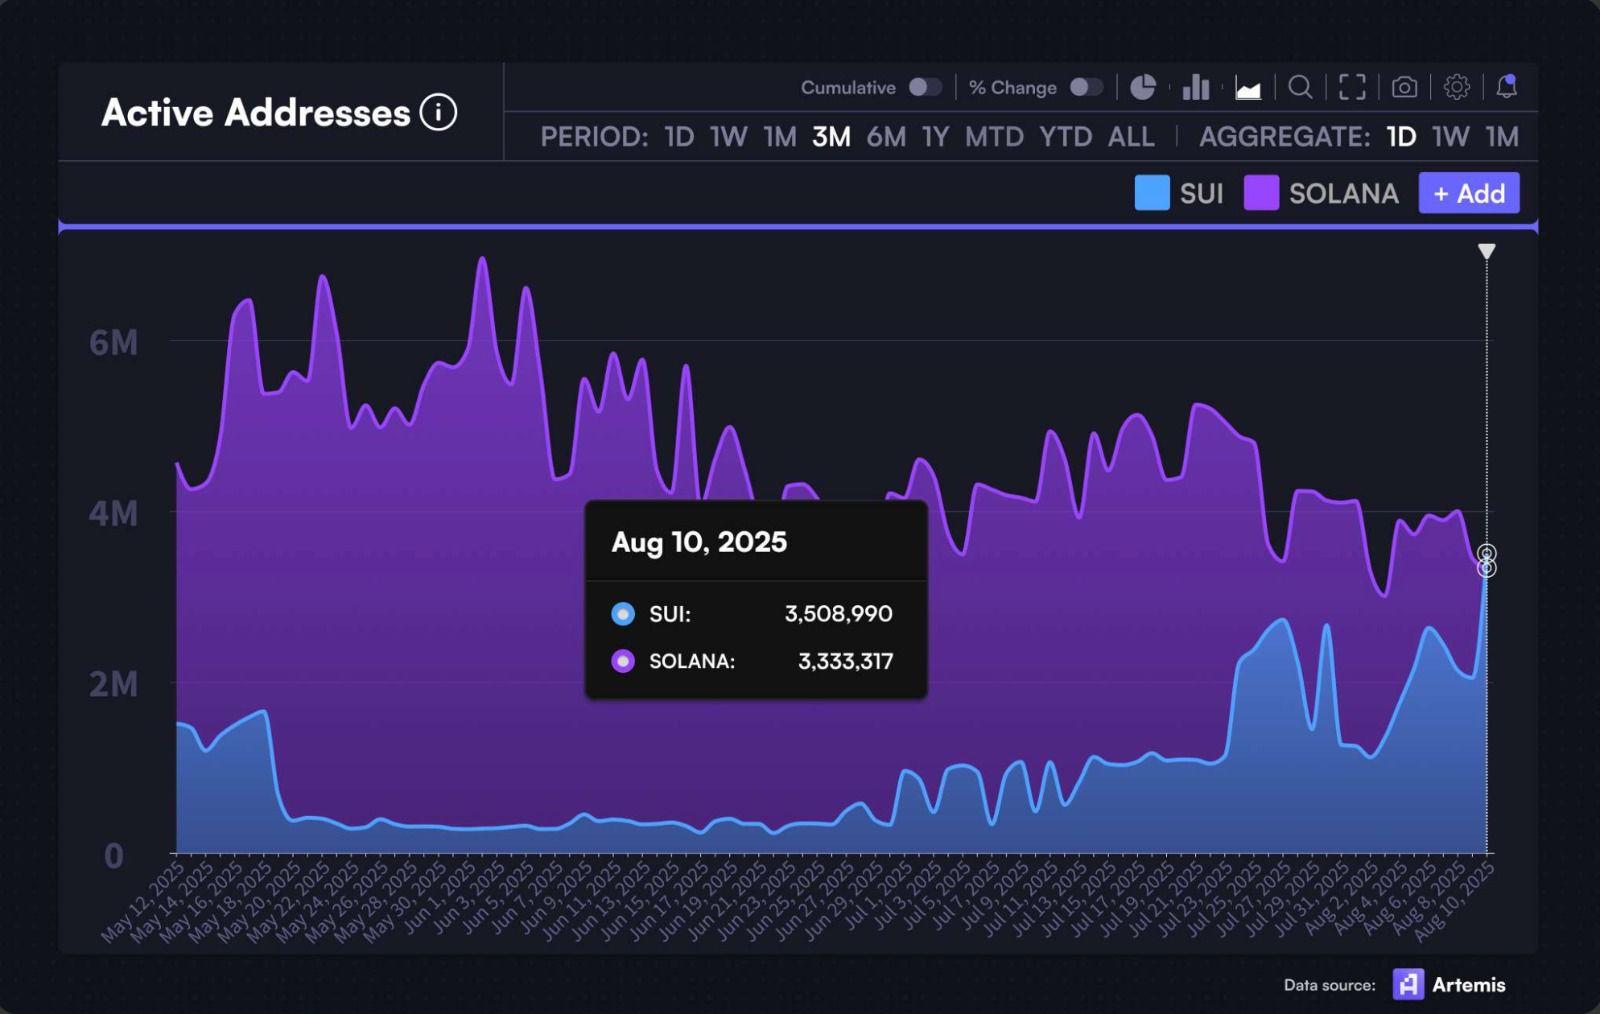This screenshot has width=1600, height=1014.
Task: Set aggregate to 1M
Action: point(1502,137)
